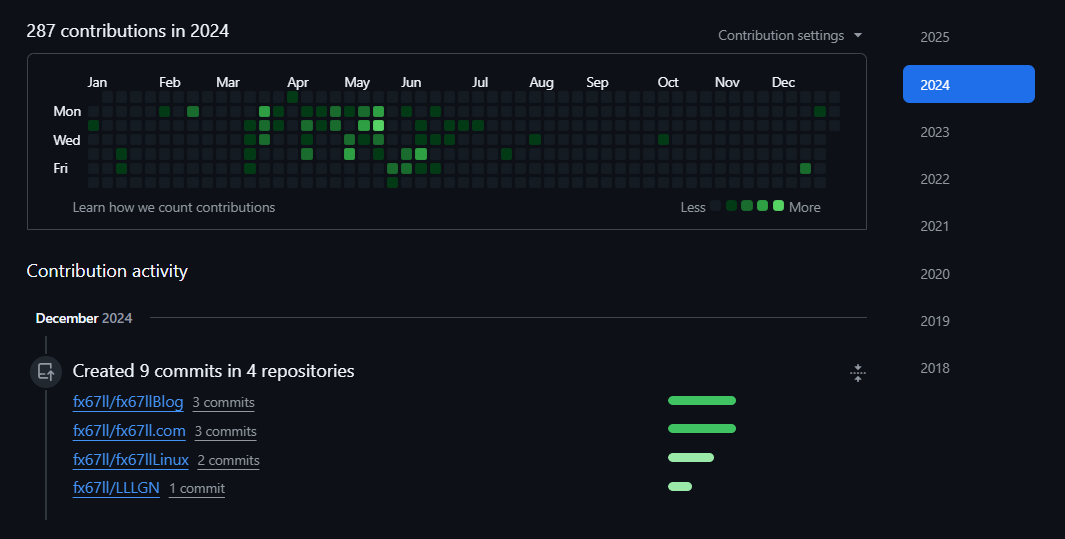This screenshot has height=539, width=1065.
Task: Click the Oct month label
Action: [x=668, y=82]
